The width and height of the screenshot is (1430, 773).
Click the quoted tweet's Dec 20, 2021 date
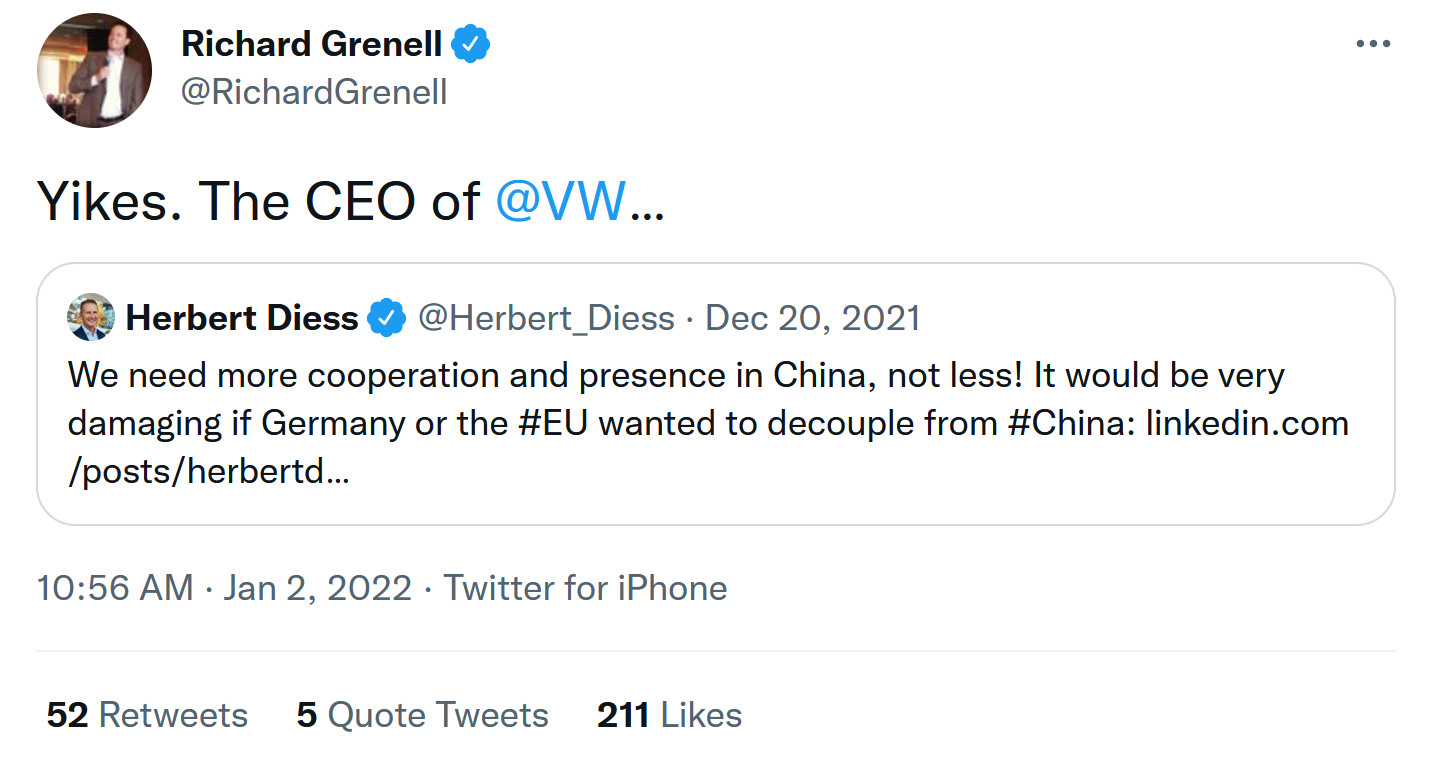812,318
